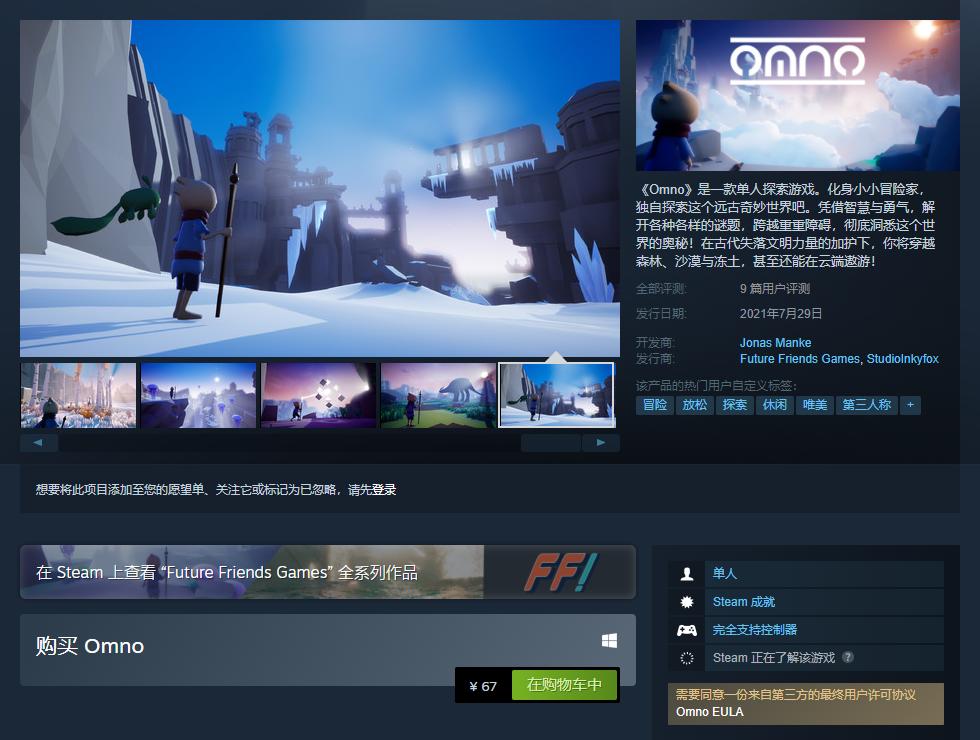Click the right arrow of the screenshot strip

coord(601,442)
